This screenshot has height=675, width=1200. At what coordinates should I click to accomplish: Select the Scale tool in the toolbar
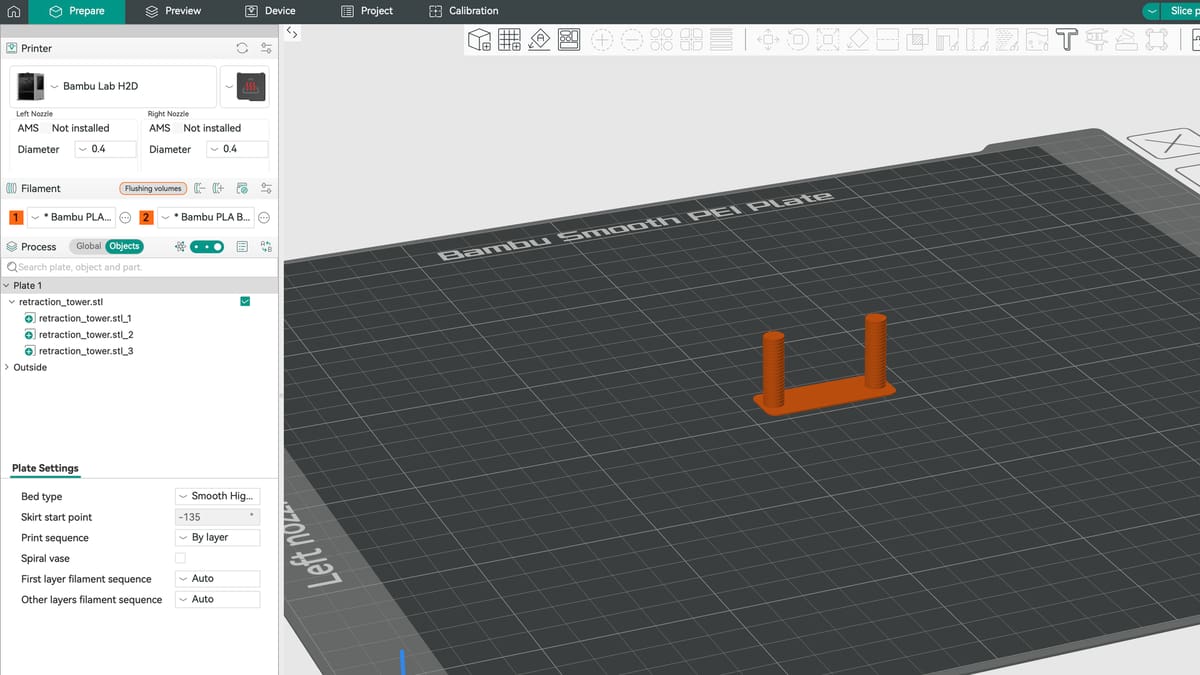pyautogui.click(x=828, y=40)
